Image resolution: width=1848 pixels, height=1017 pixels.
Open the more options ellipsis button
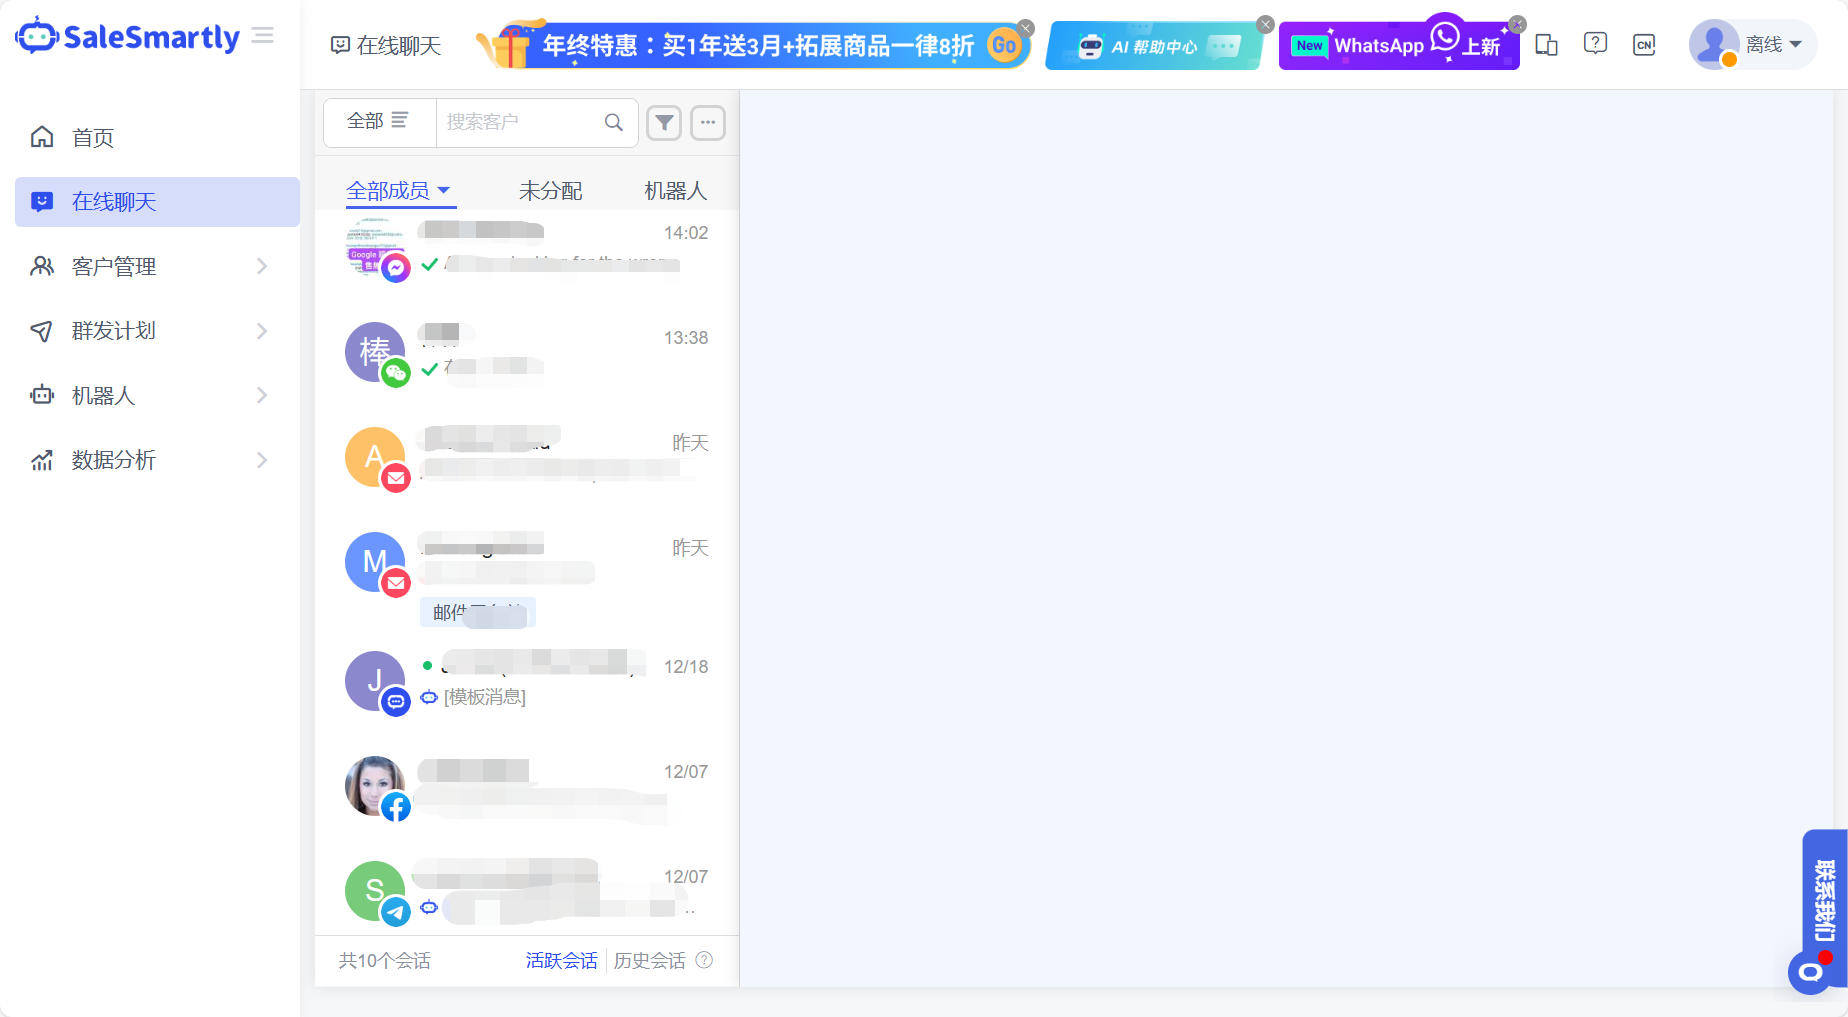(x=708, y=123)
